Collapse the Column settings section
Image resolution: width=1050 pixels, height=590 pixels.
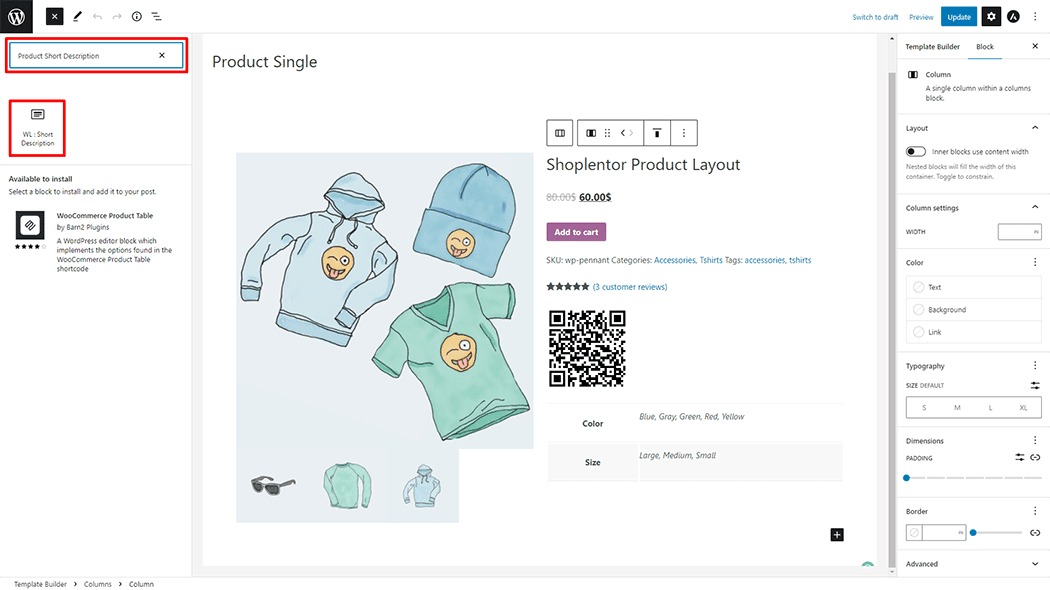[x=1035, y=208]
